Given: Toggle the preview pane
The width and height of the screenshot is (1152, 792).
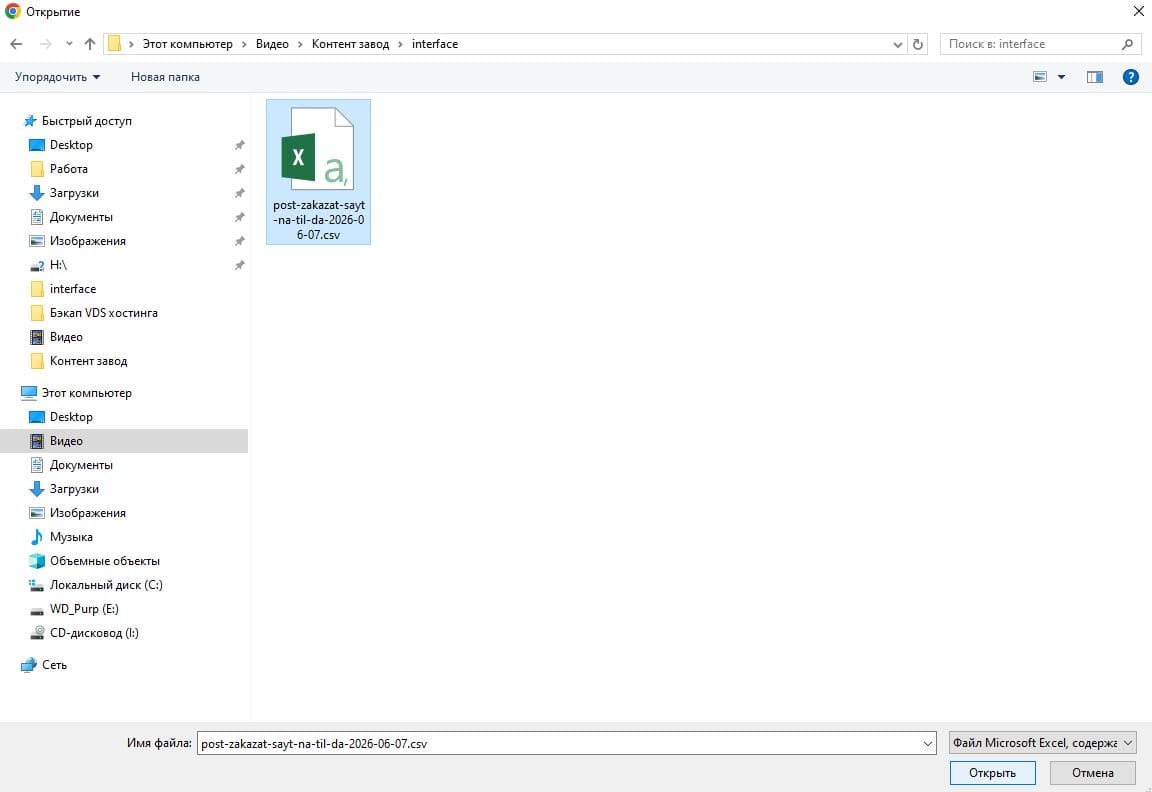Looking at the screenshot, I should coord(1095,76).
